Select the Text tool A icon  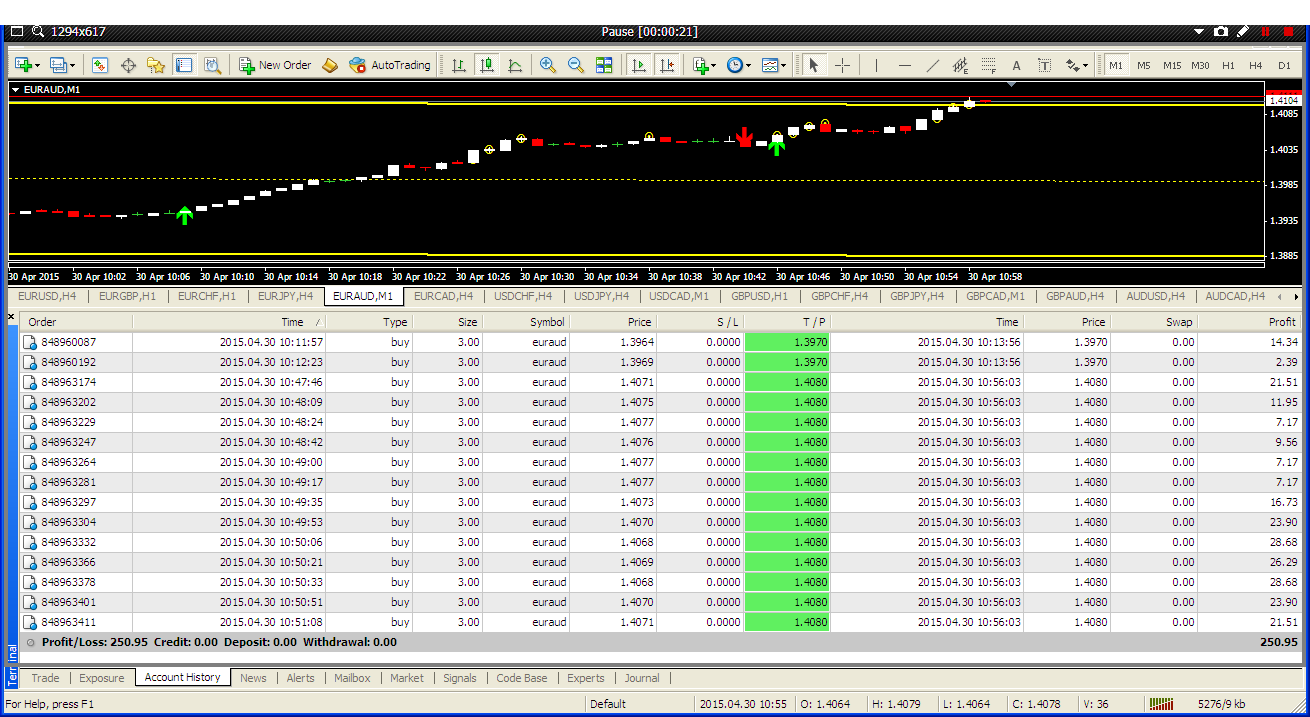click(1017, 65)
